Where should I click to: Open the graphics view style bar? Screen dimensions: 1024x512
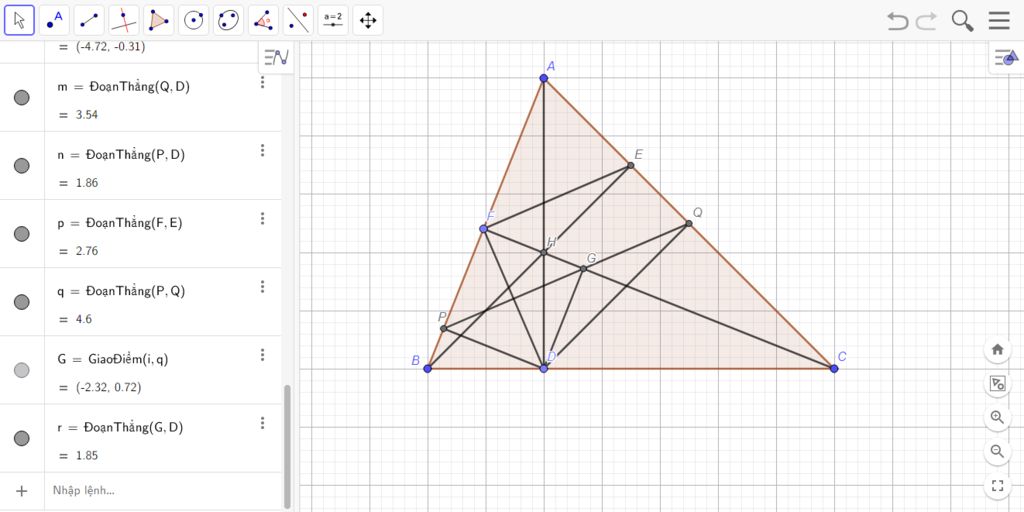(1006, 59)
